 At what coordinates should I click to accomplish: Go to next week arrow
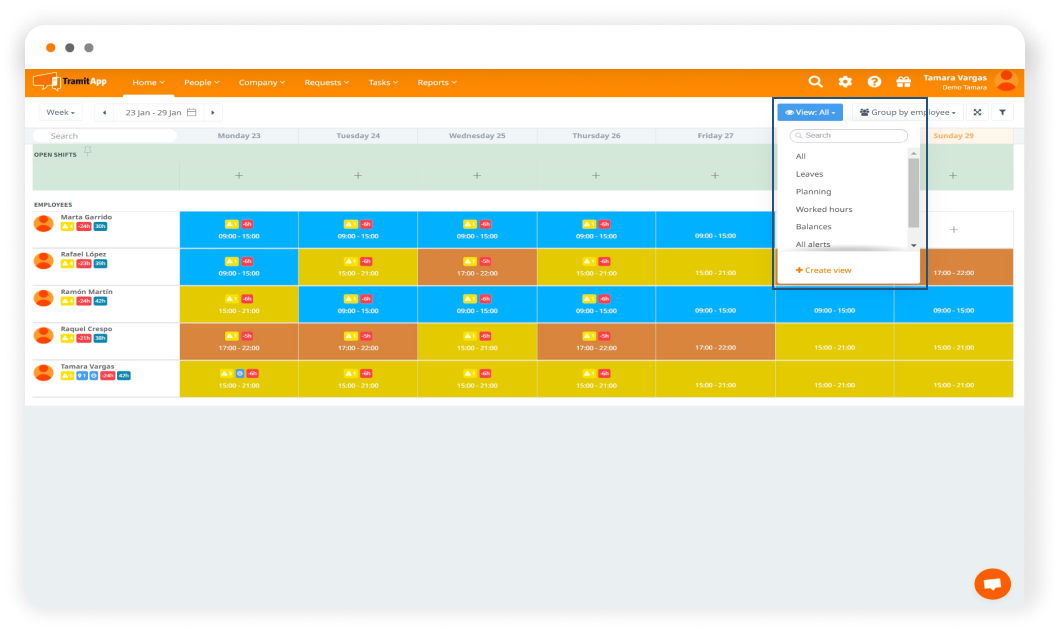pos(213,113)
